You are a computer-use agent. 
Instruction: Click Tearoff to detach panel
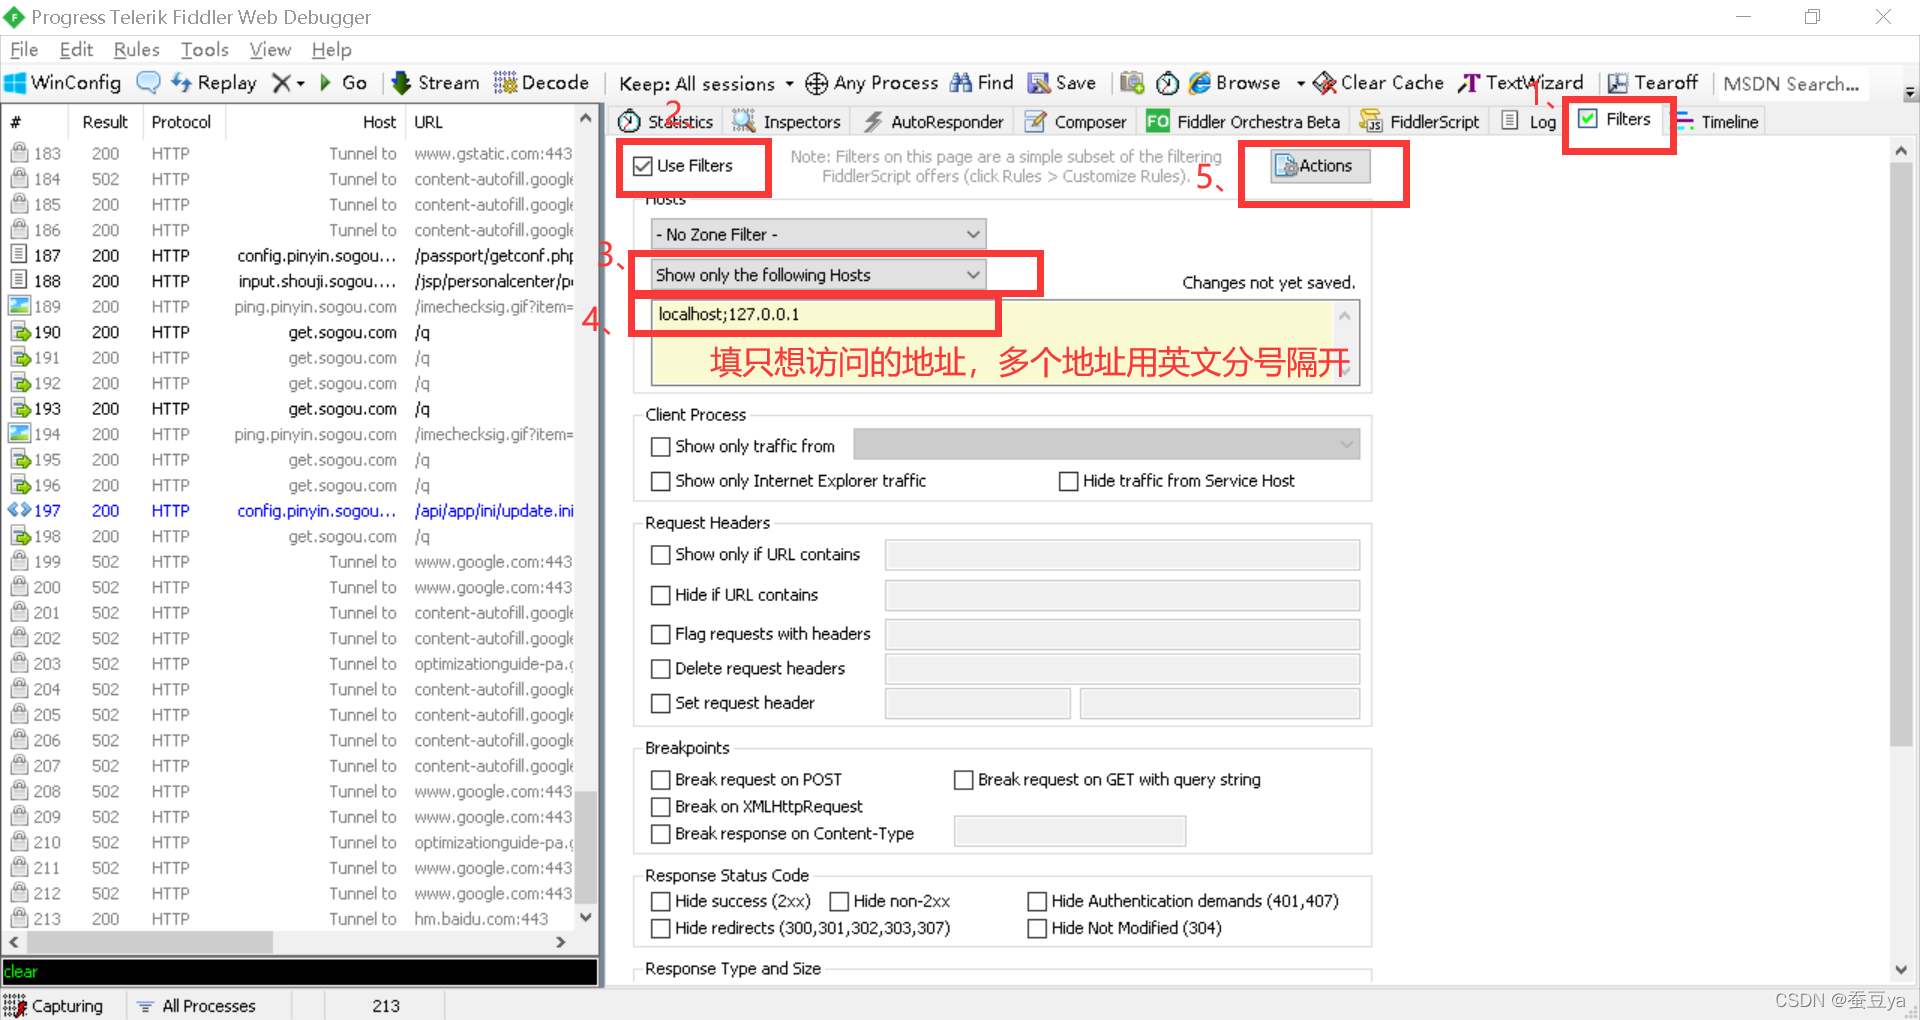1652,83
